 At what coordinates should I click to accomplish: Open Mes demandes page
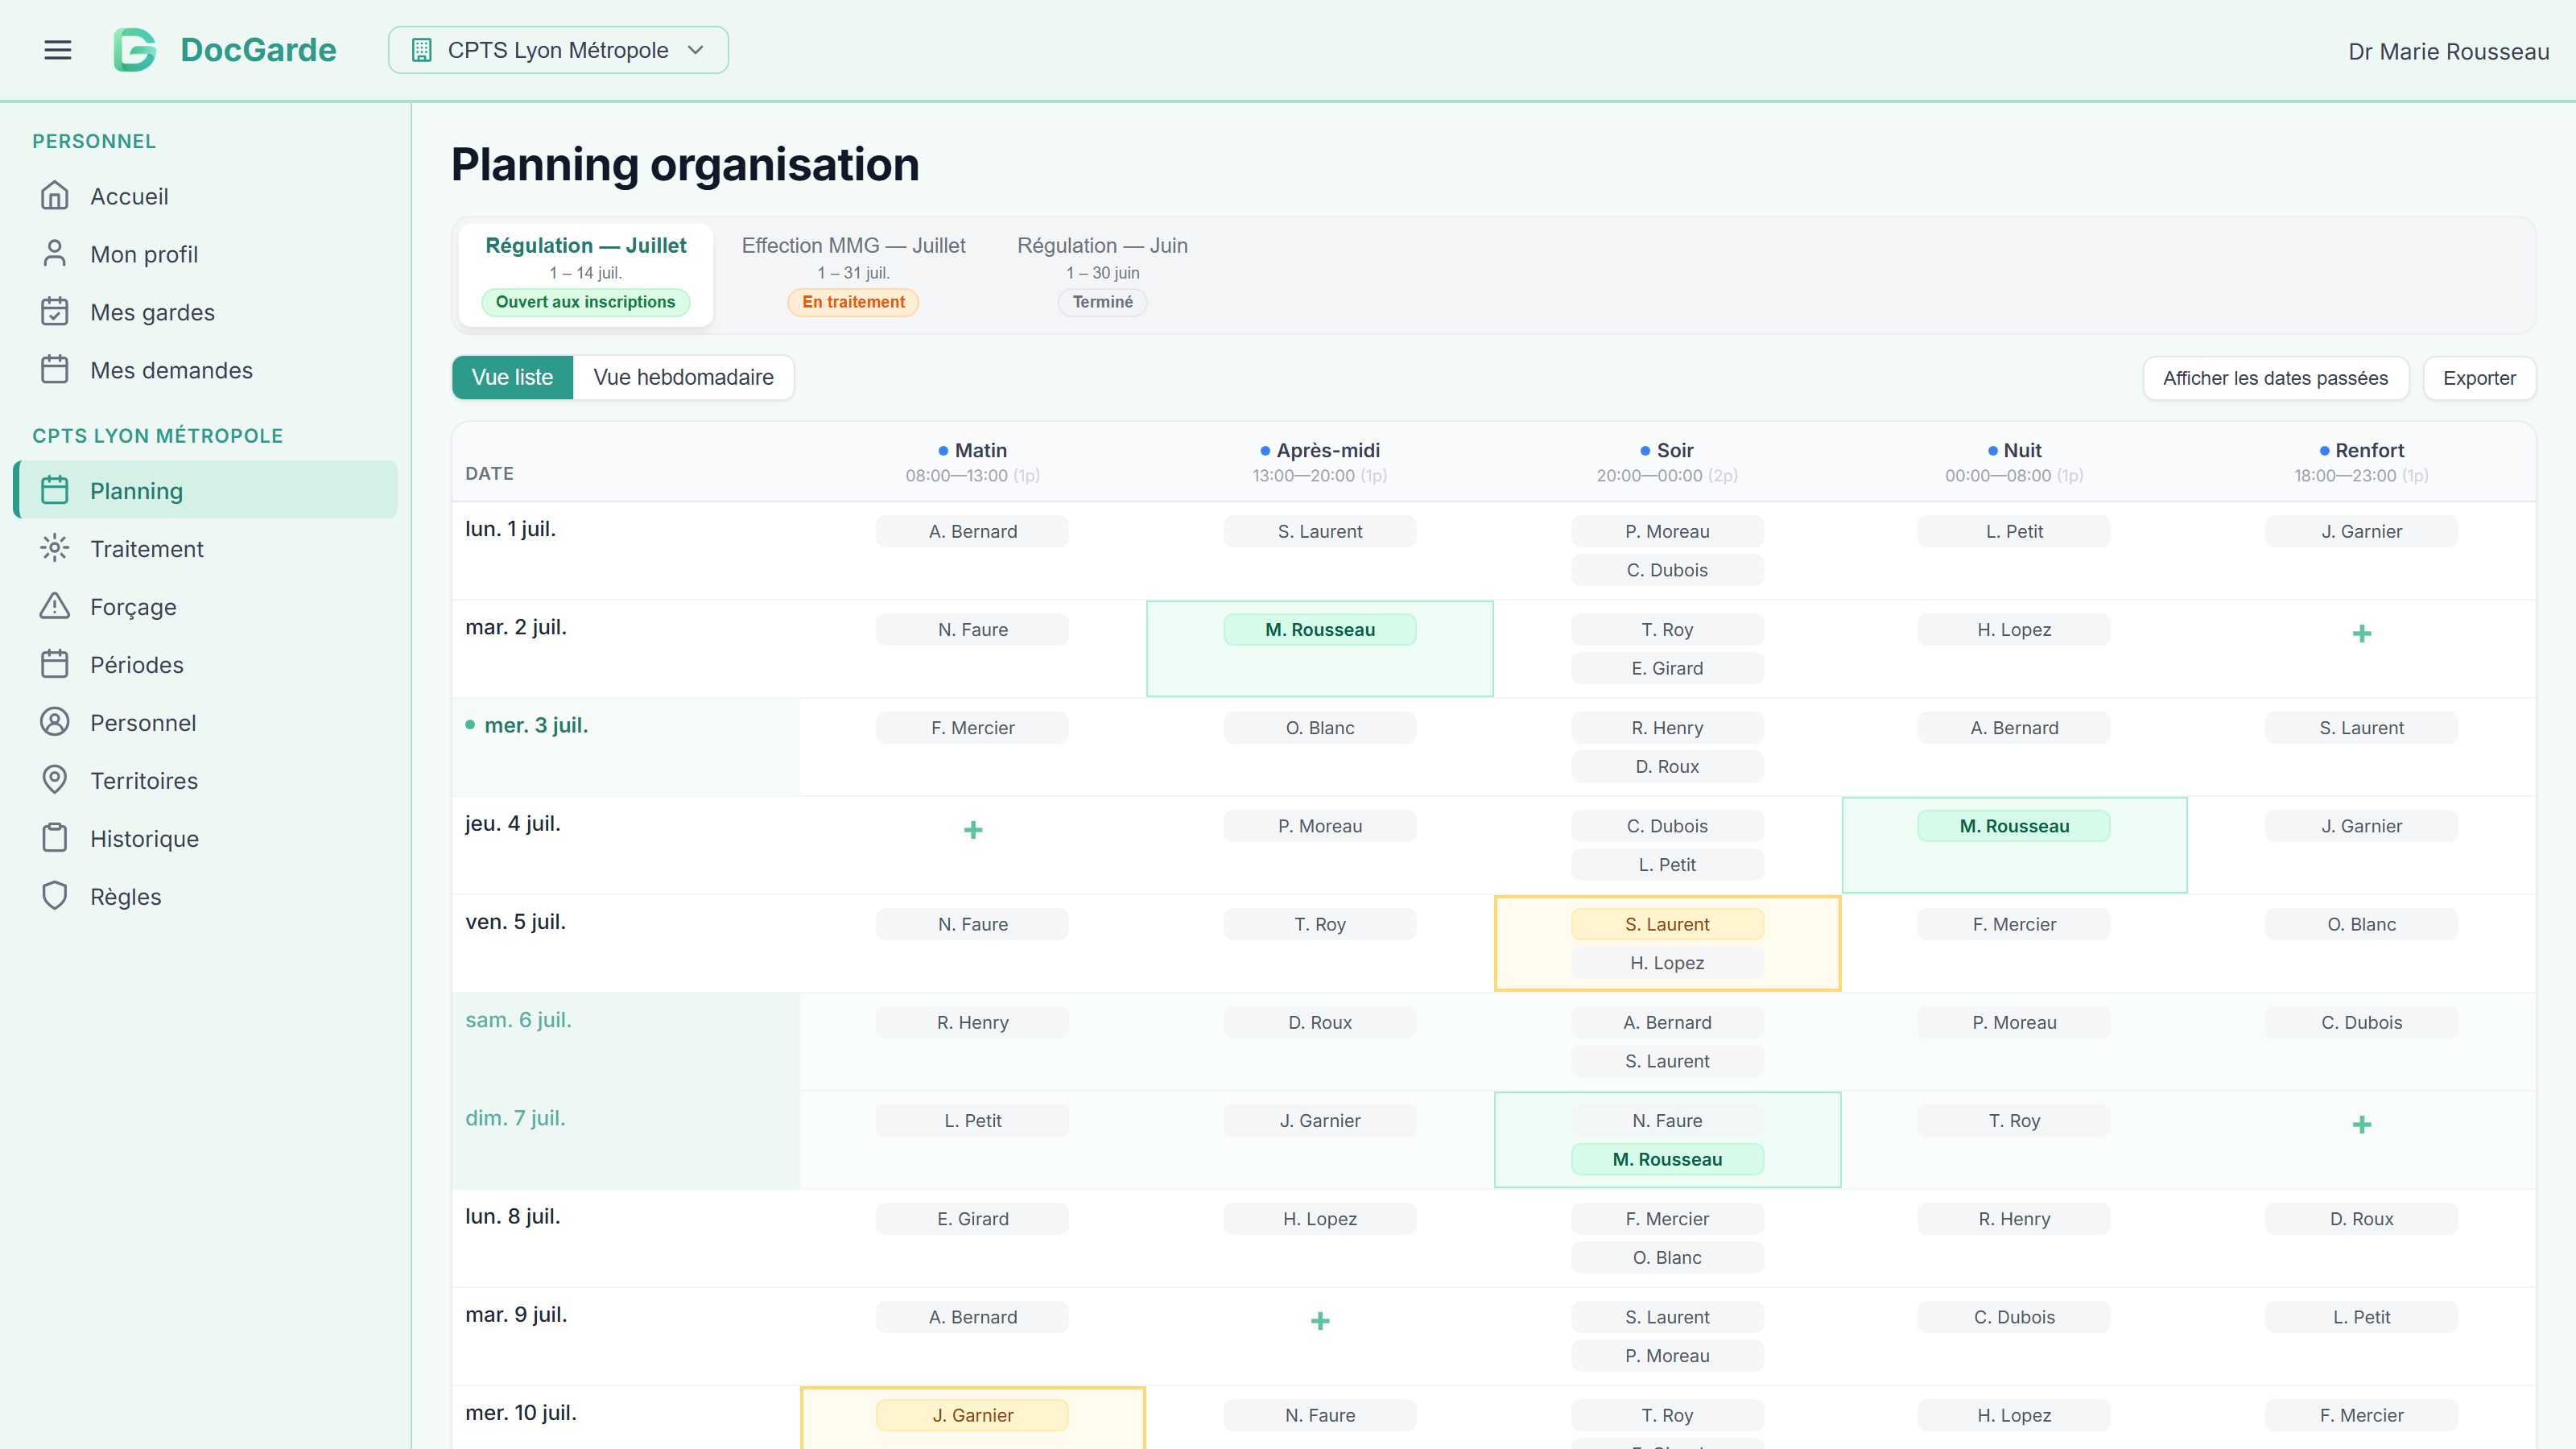205,370
